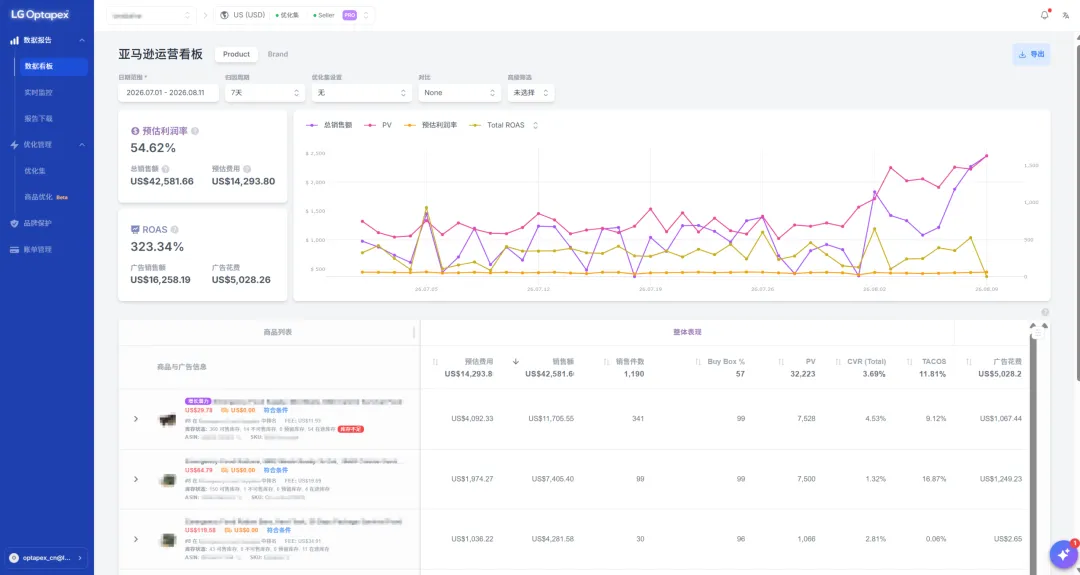Click the language translate icon
Screen dimensions: 1080x575
[x=1066, y=15]
